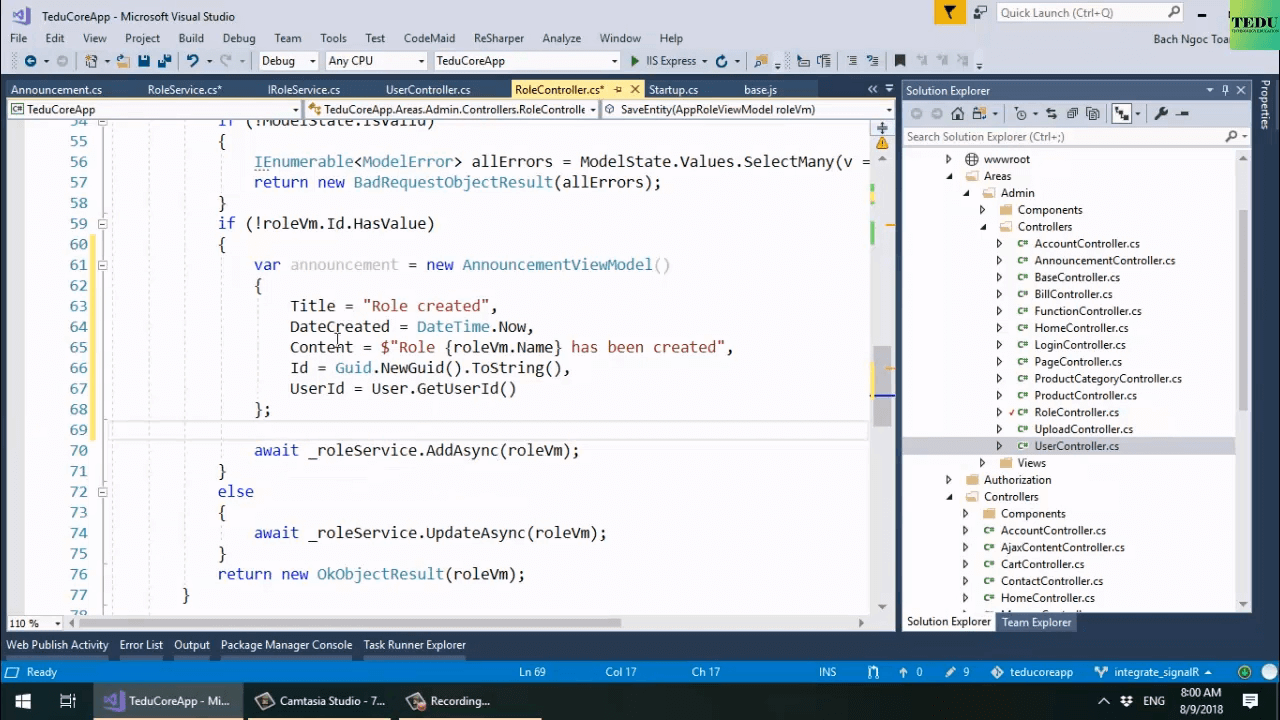Click the Home icon in Solution Explorer
This screenshot has width=1280, height=720.
(958, 114)
